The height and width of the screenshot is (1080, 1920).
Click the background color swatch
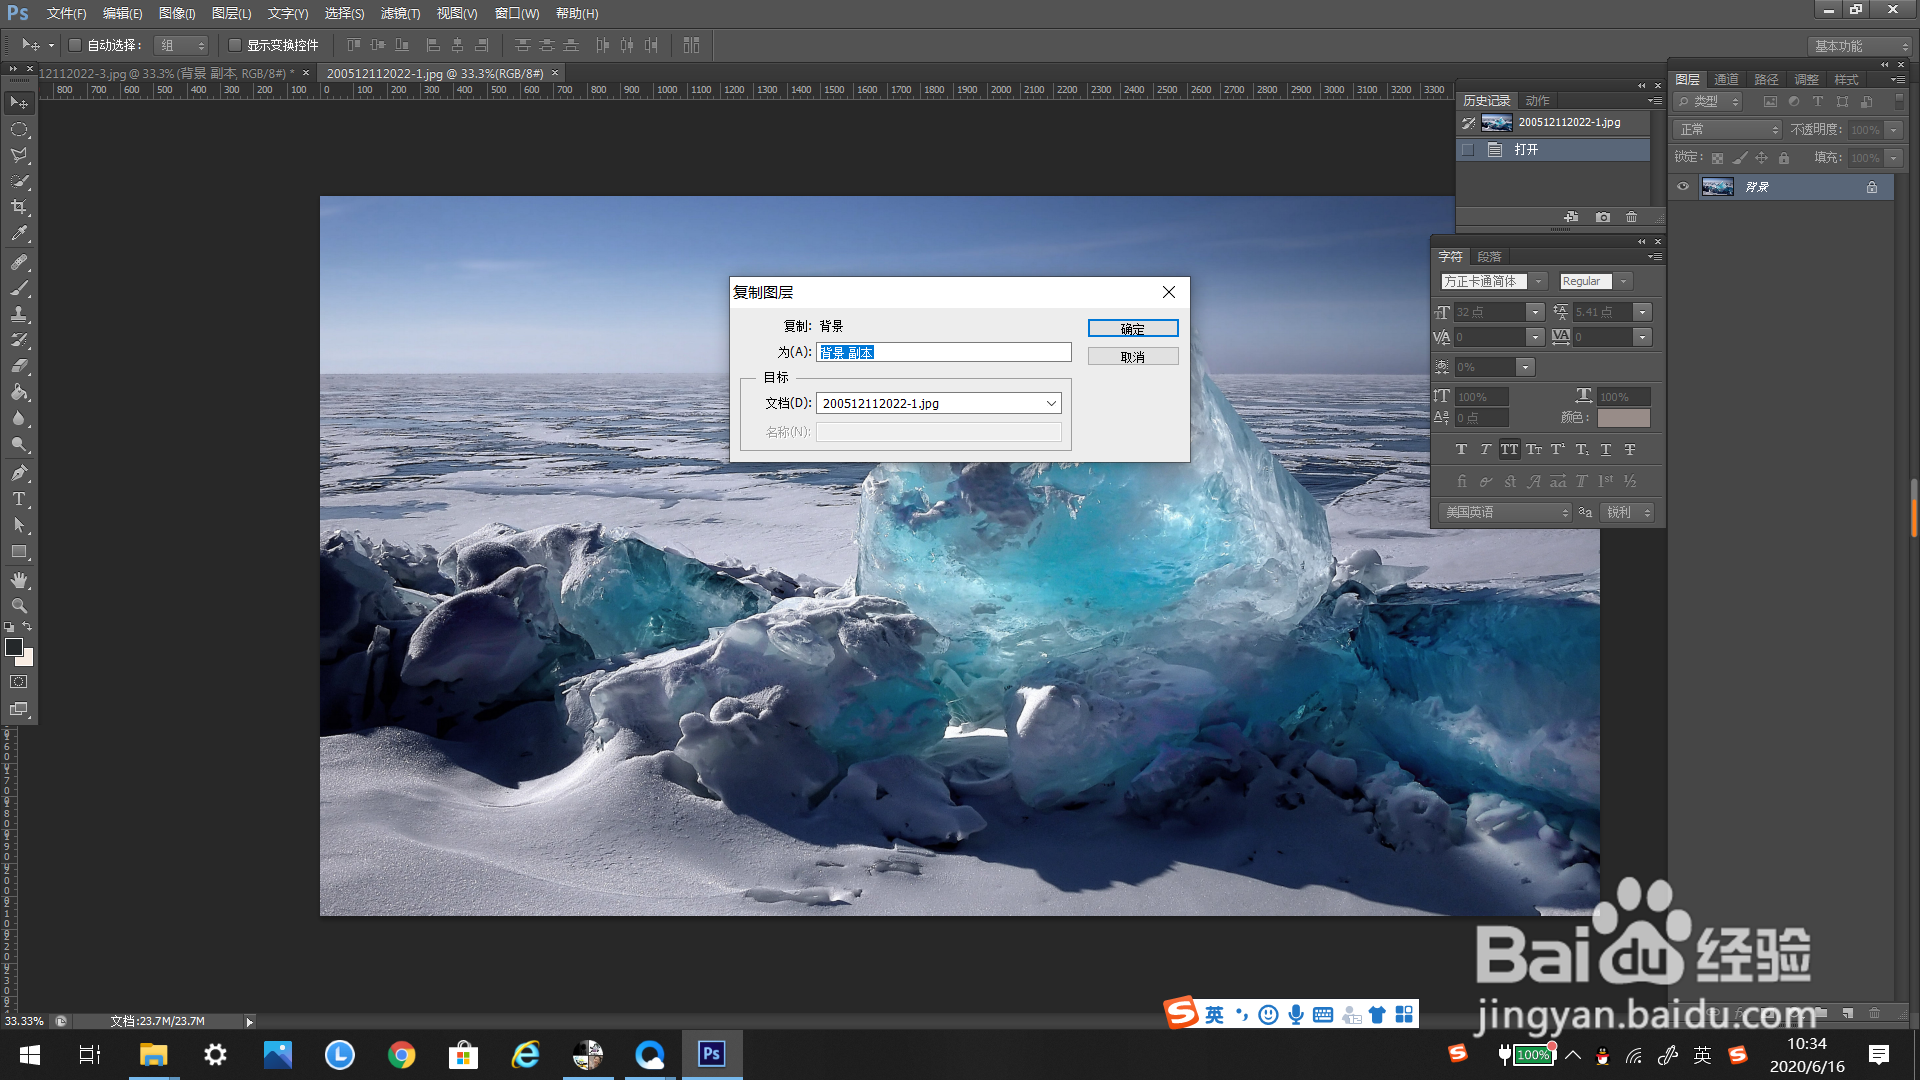point(28,659)
